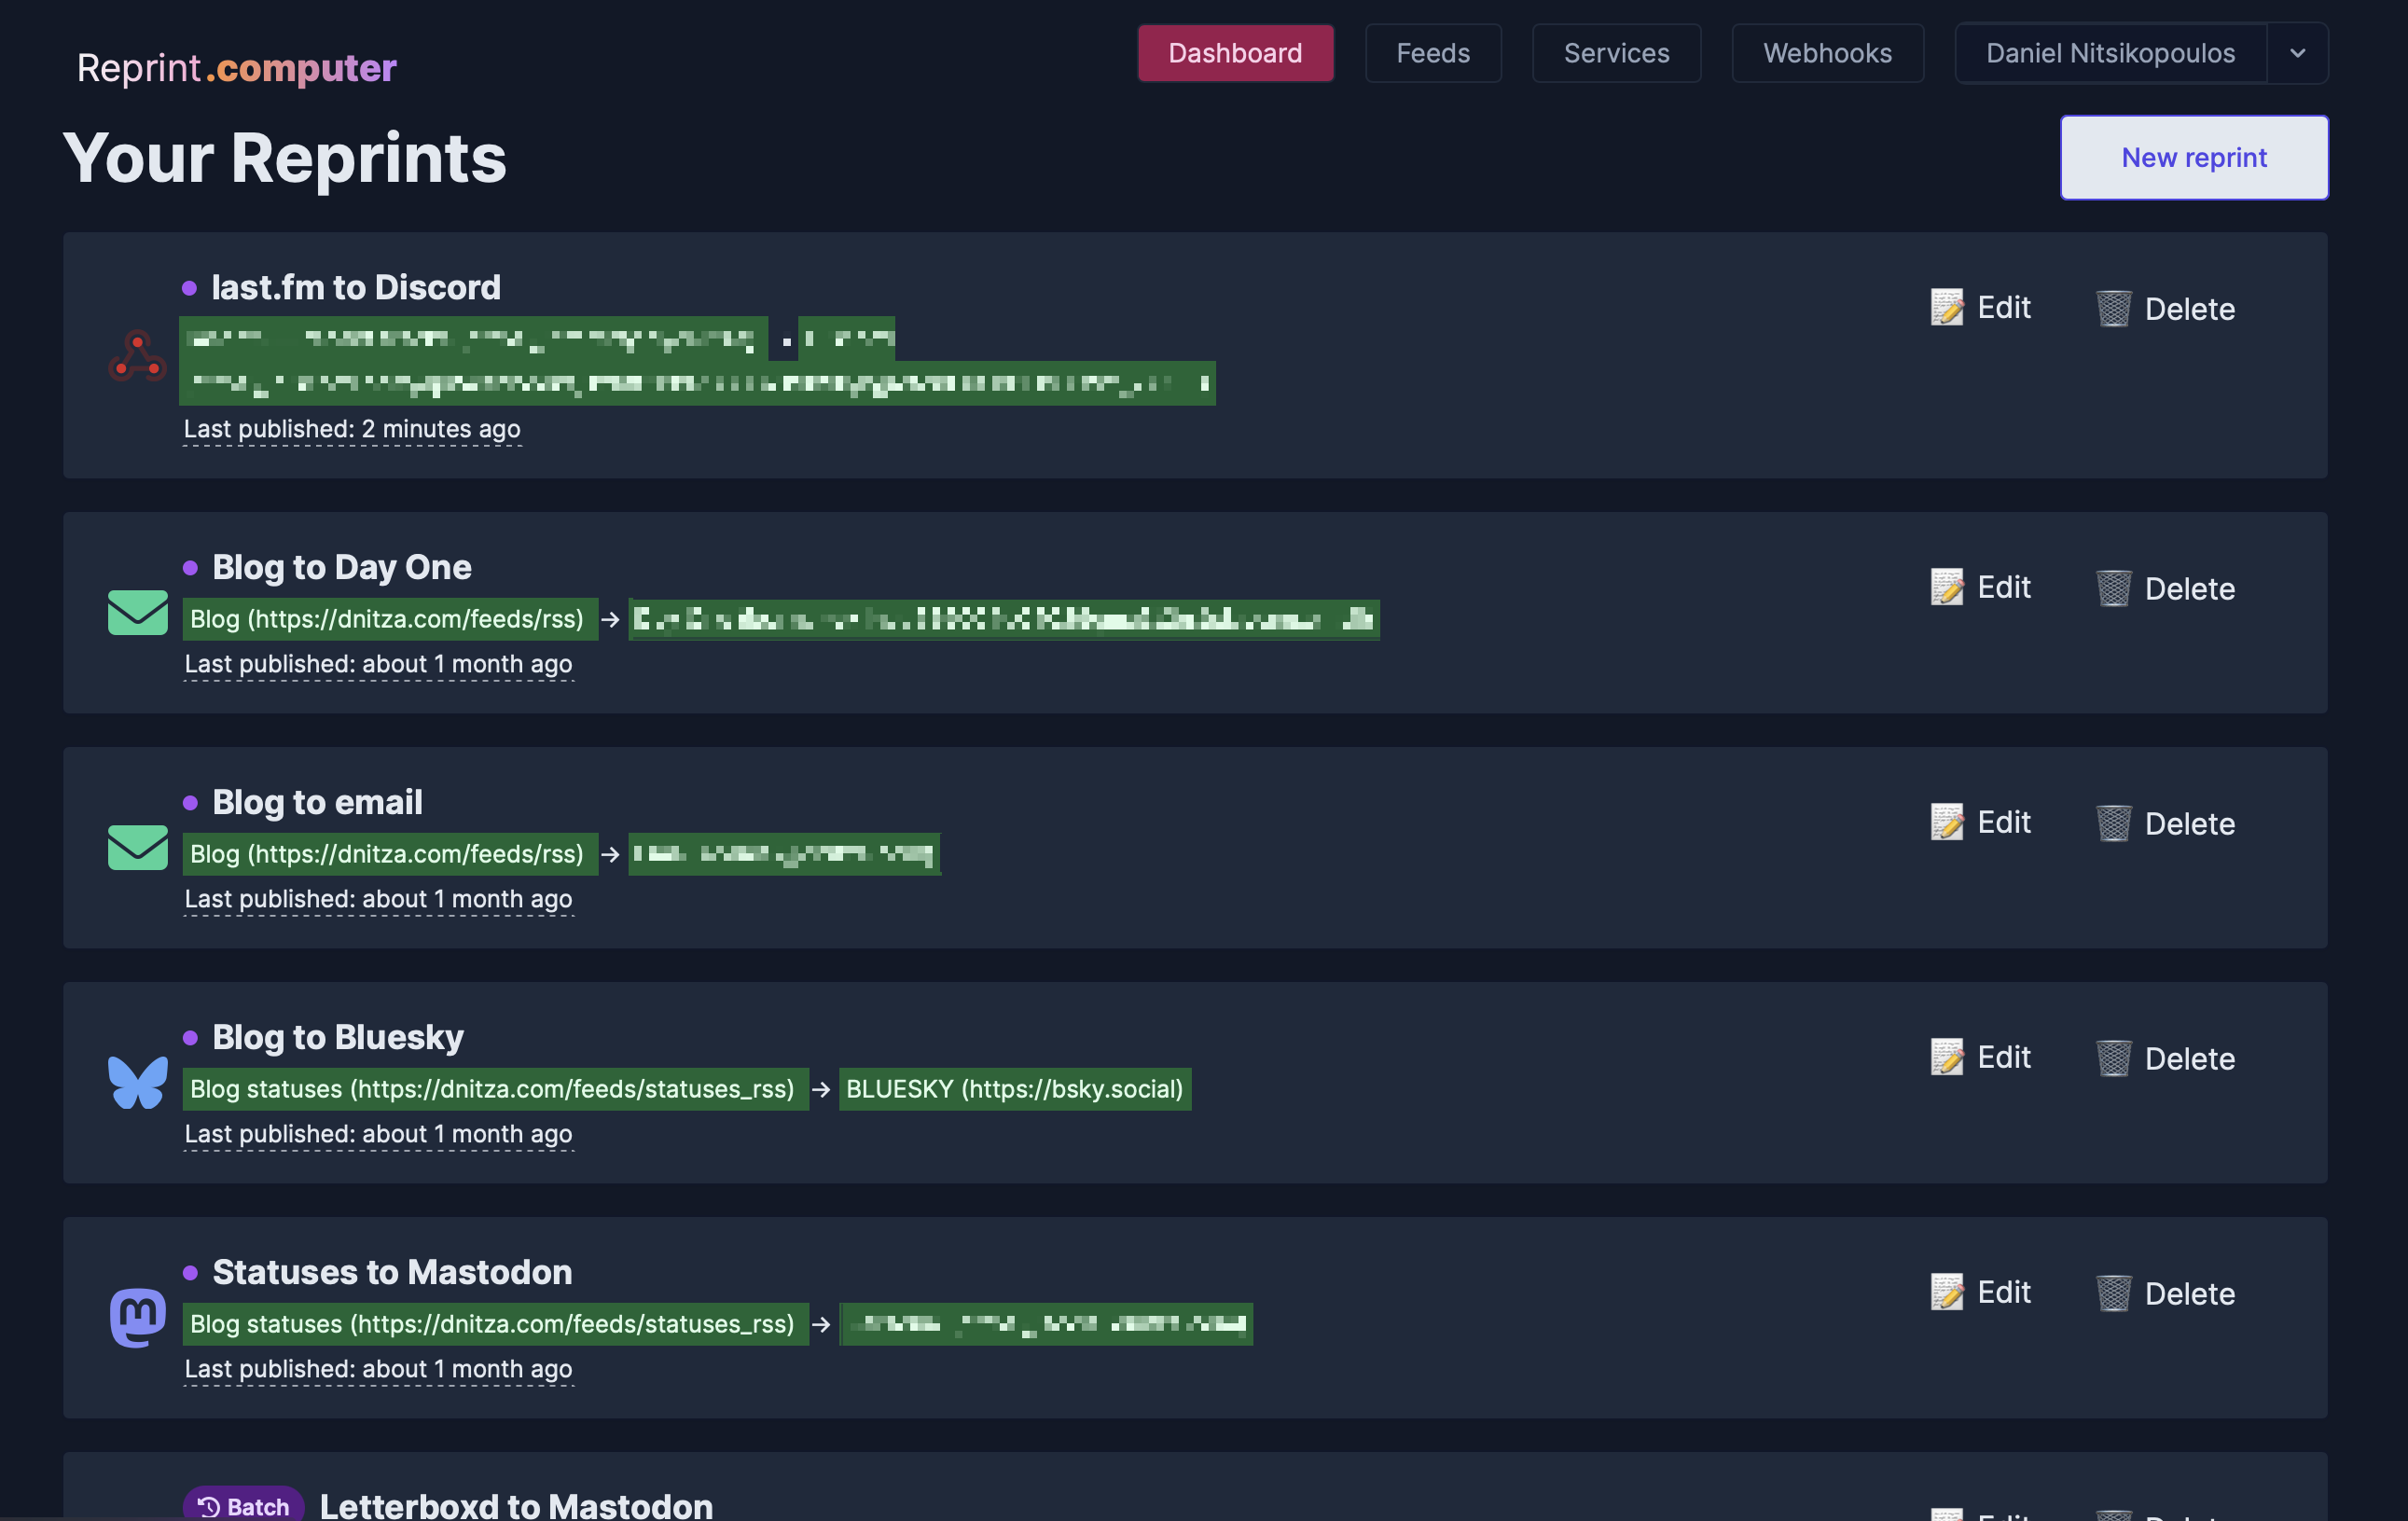Image resolution: width=2408 pixels, height=1521 pixels.
Task: Open the Feeds navigation tab
Action: coord(1433,52)
